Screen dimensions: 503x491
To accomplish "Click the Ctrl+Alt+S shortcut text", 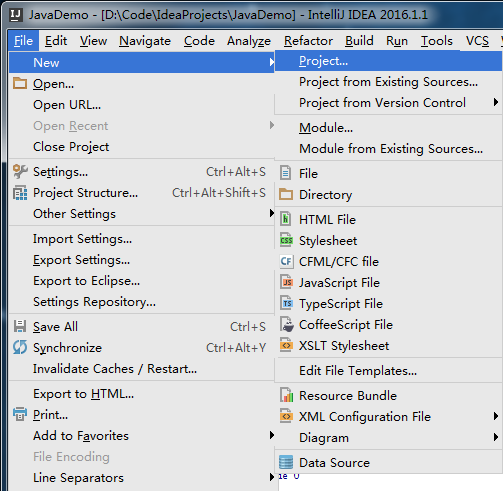I will click(x=236, y=172).
